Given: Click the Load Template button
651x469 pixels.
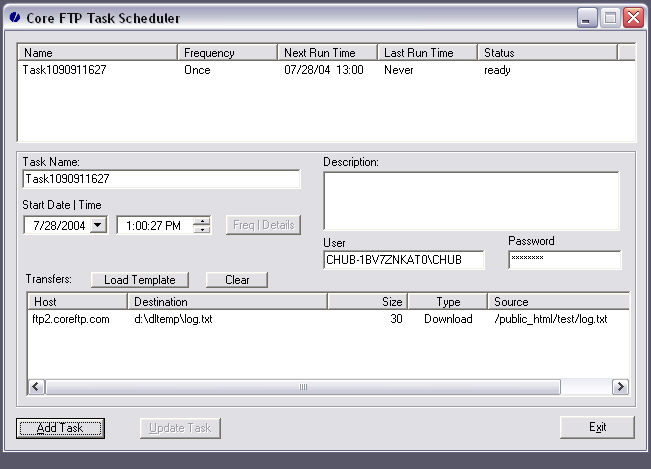Looking at the screenshot, I should (x=139, y=280).
